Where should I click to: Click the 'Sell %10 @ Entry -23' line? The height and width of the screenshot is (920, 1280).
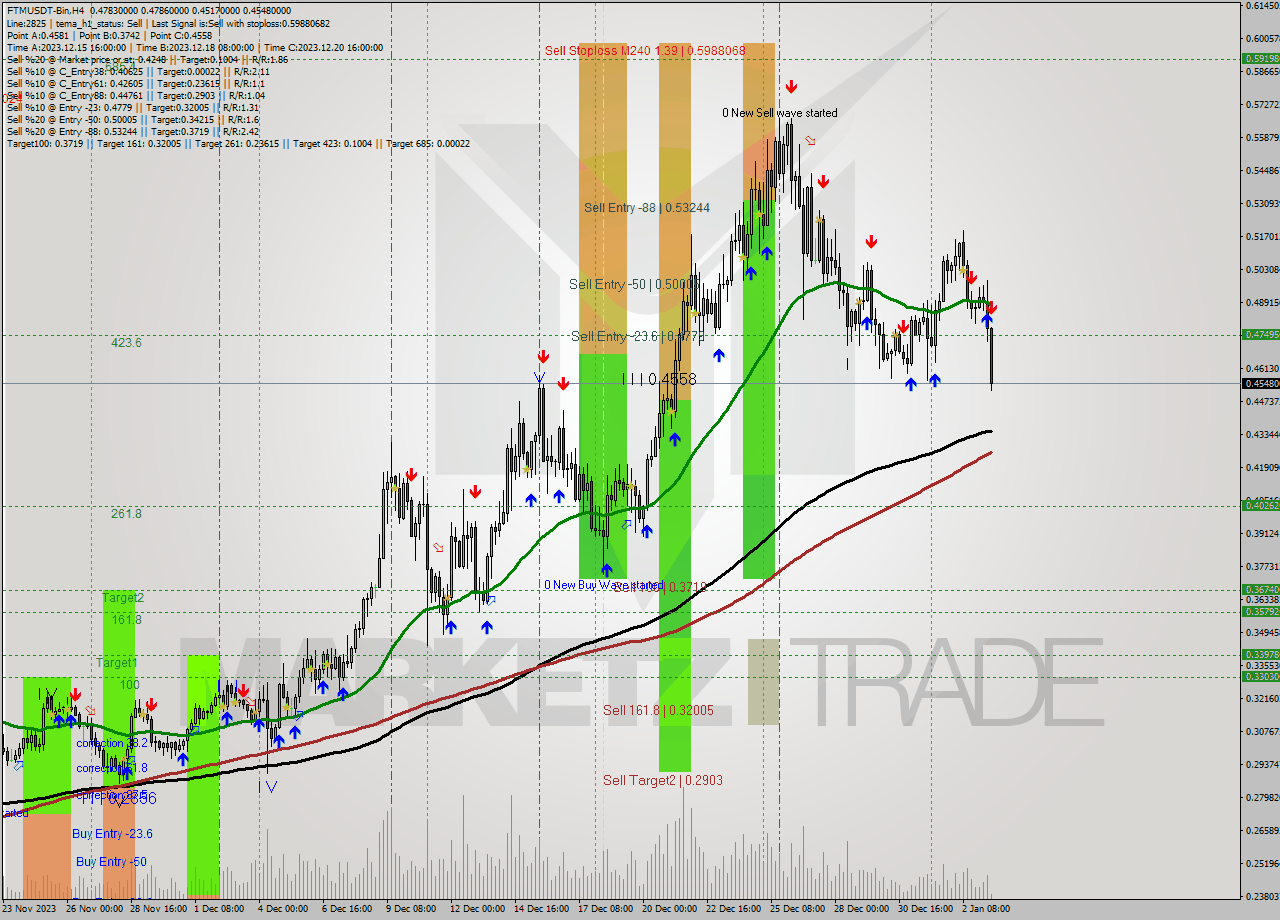tap(133, 107)
